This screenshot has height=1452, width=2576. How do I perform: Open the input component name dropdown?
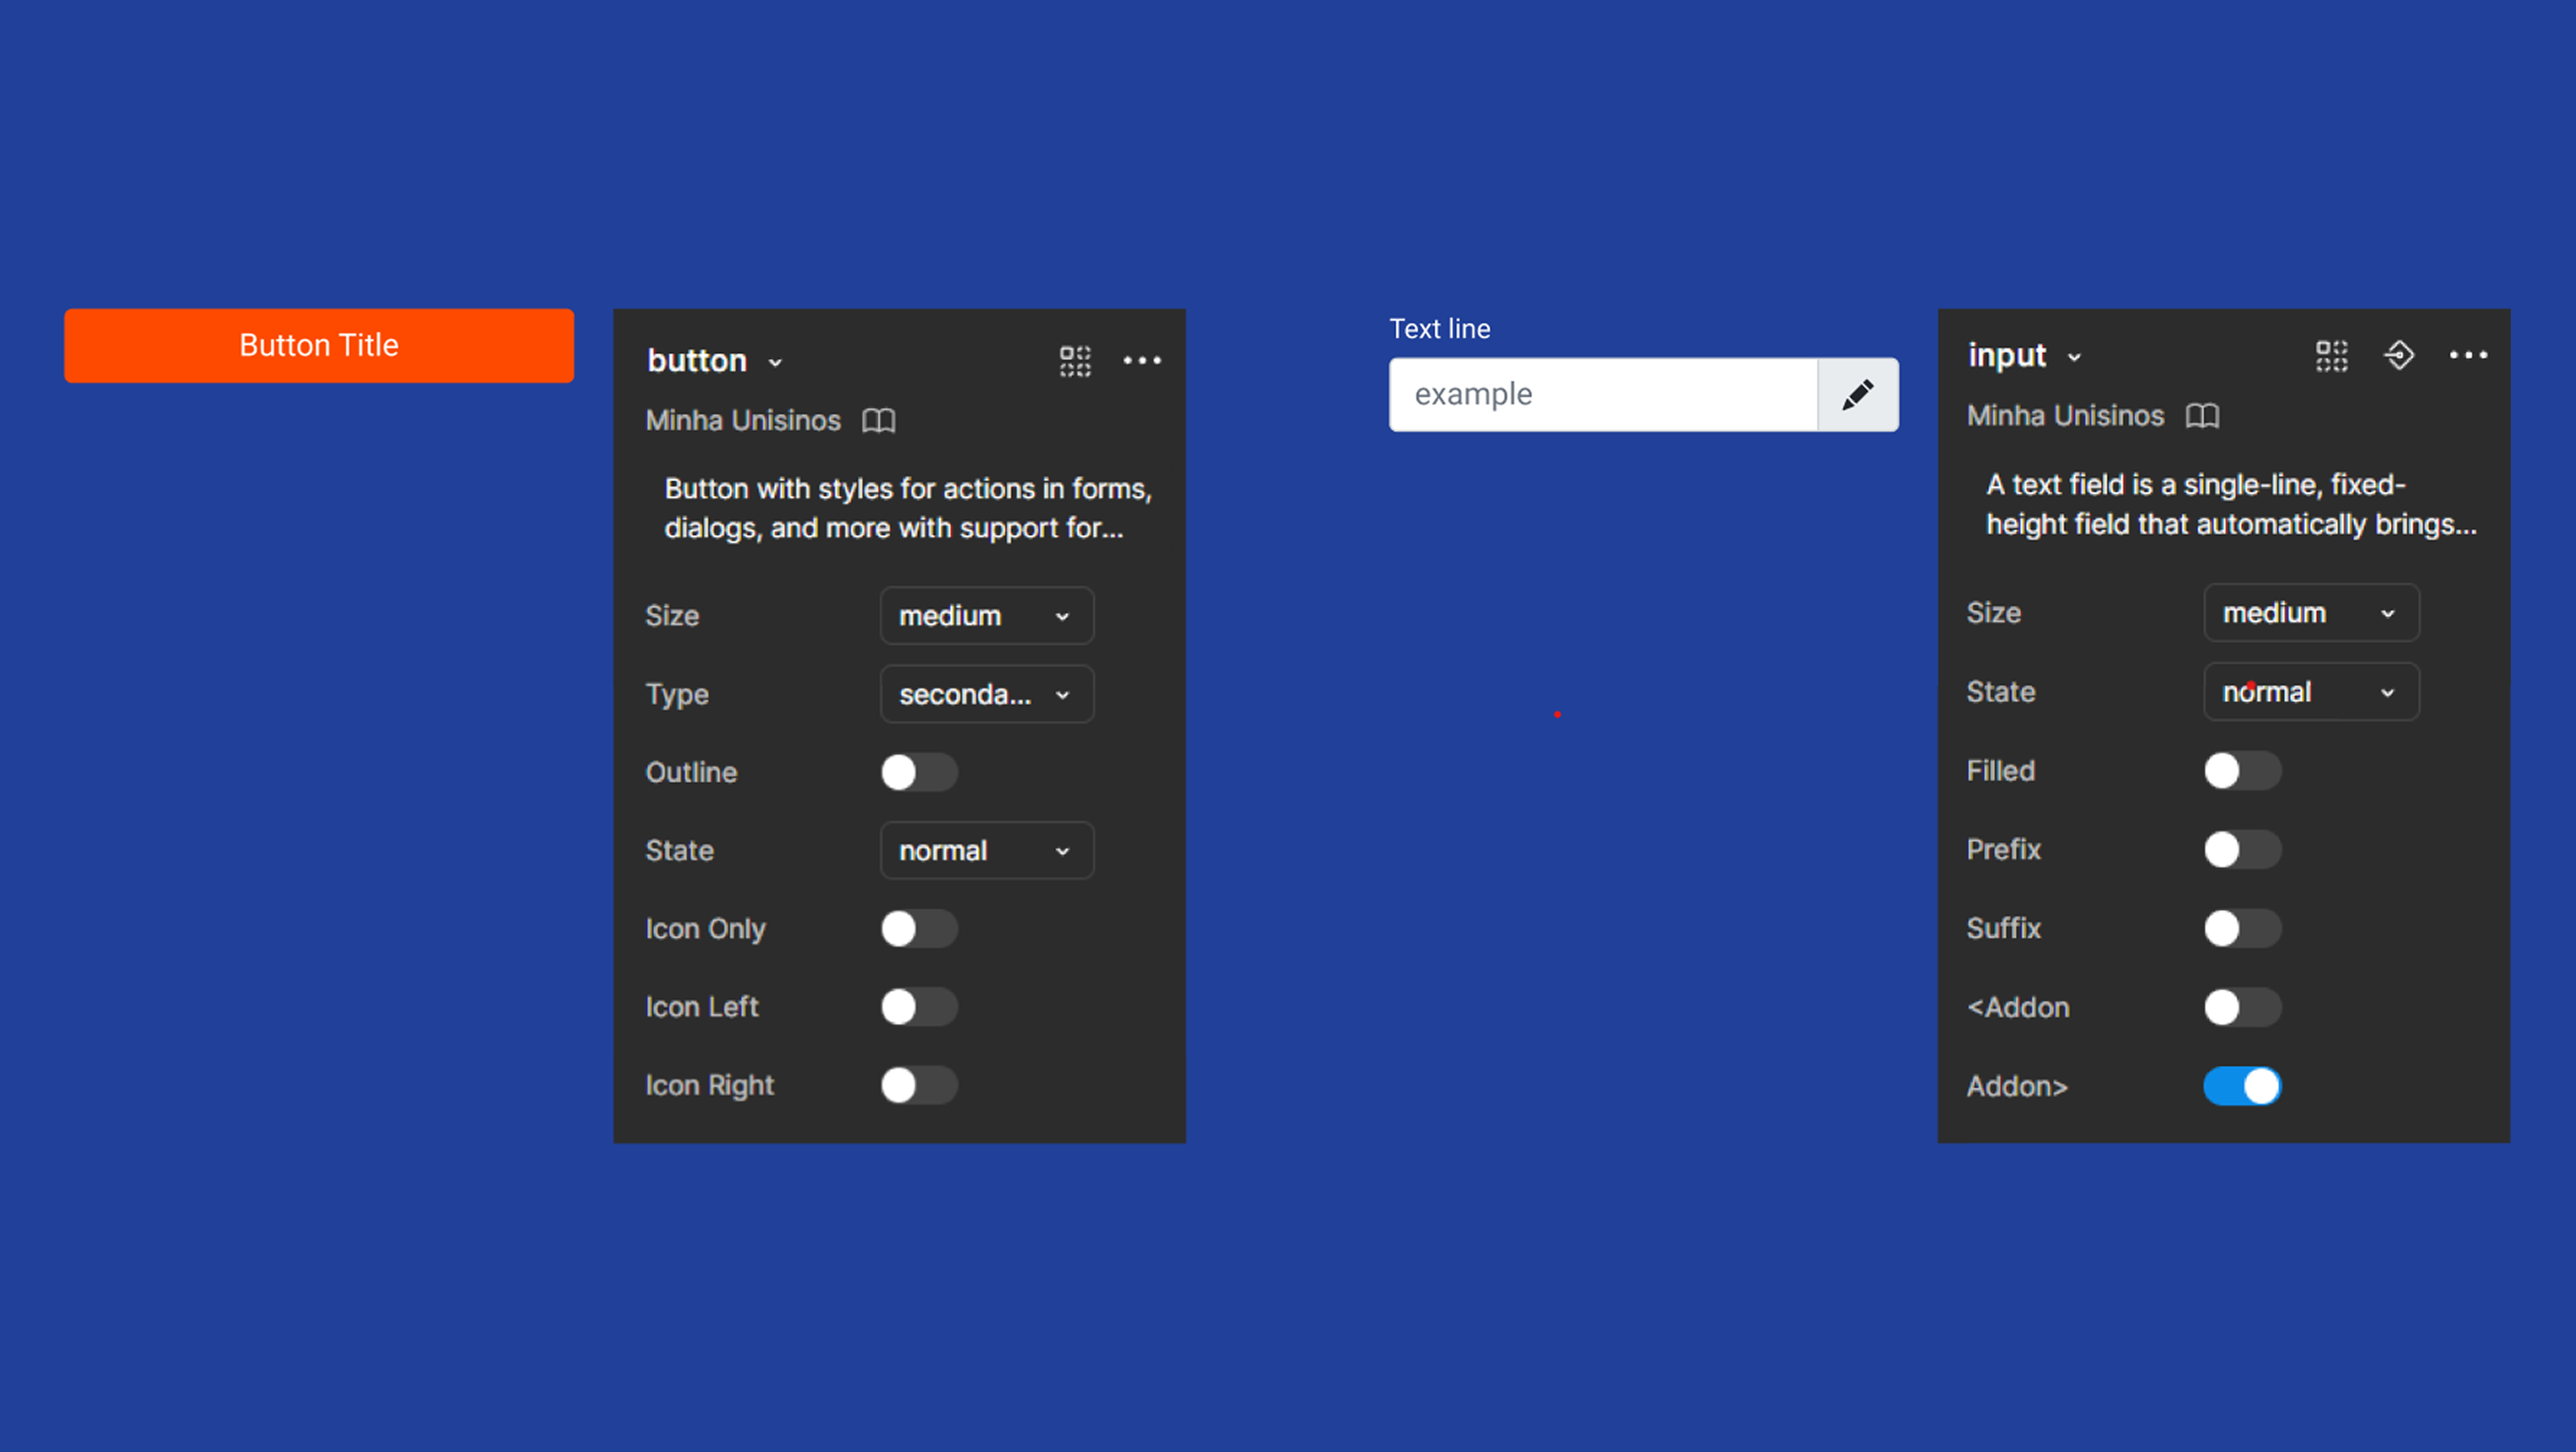click(x=2025, y=356)
